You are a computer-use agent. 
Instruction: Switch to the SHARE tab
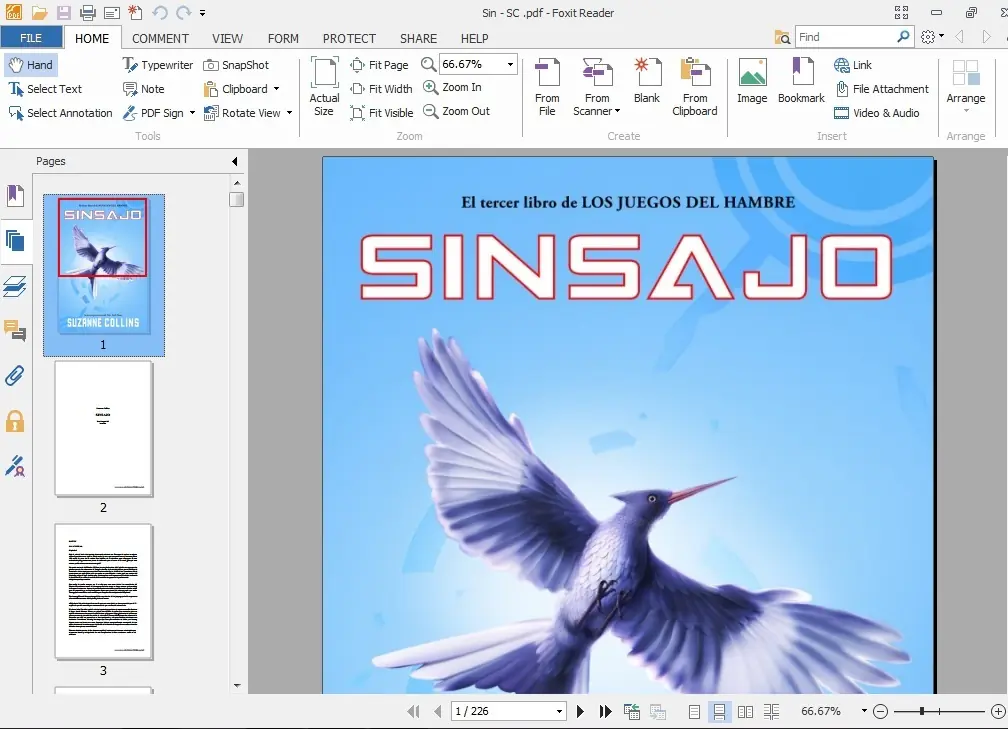418,39
